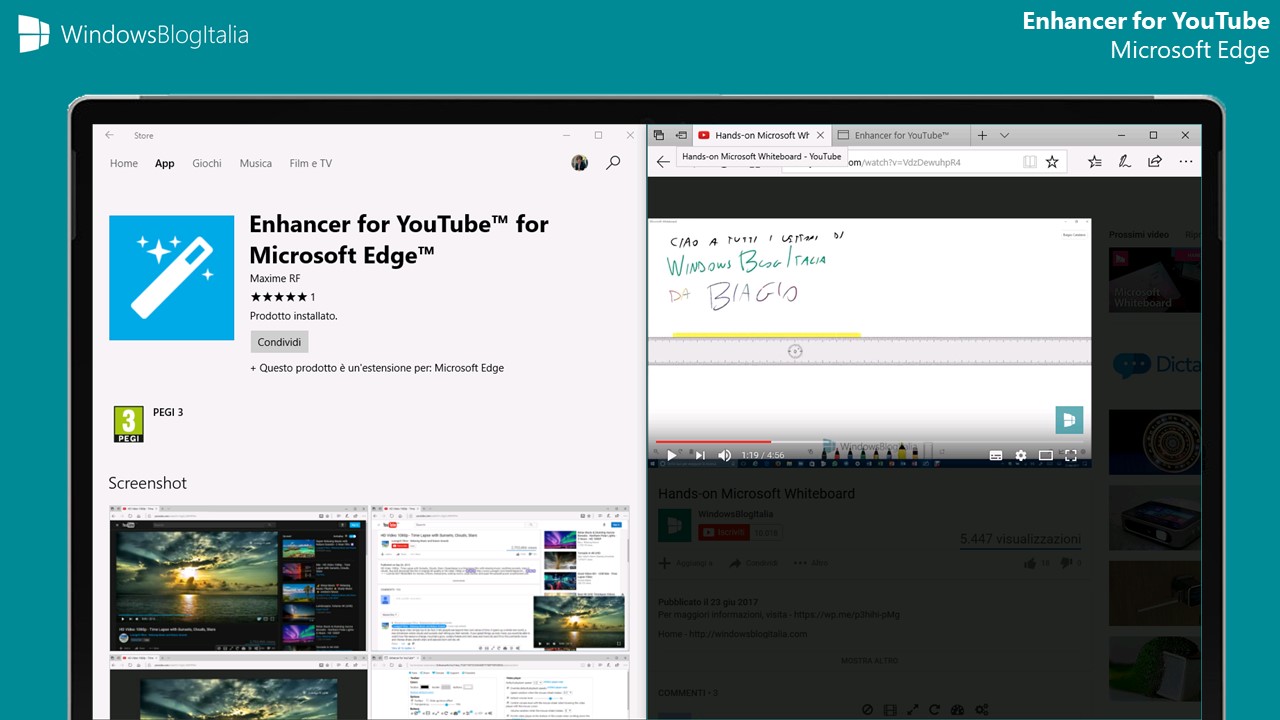Image resolution: width=1280 pixels, height=720 pixels.
Task: Skip to the next YouTube video
Action: (x=700, y=455)
